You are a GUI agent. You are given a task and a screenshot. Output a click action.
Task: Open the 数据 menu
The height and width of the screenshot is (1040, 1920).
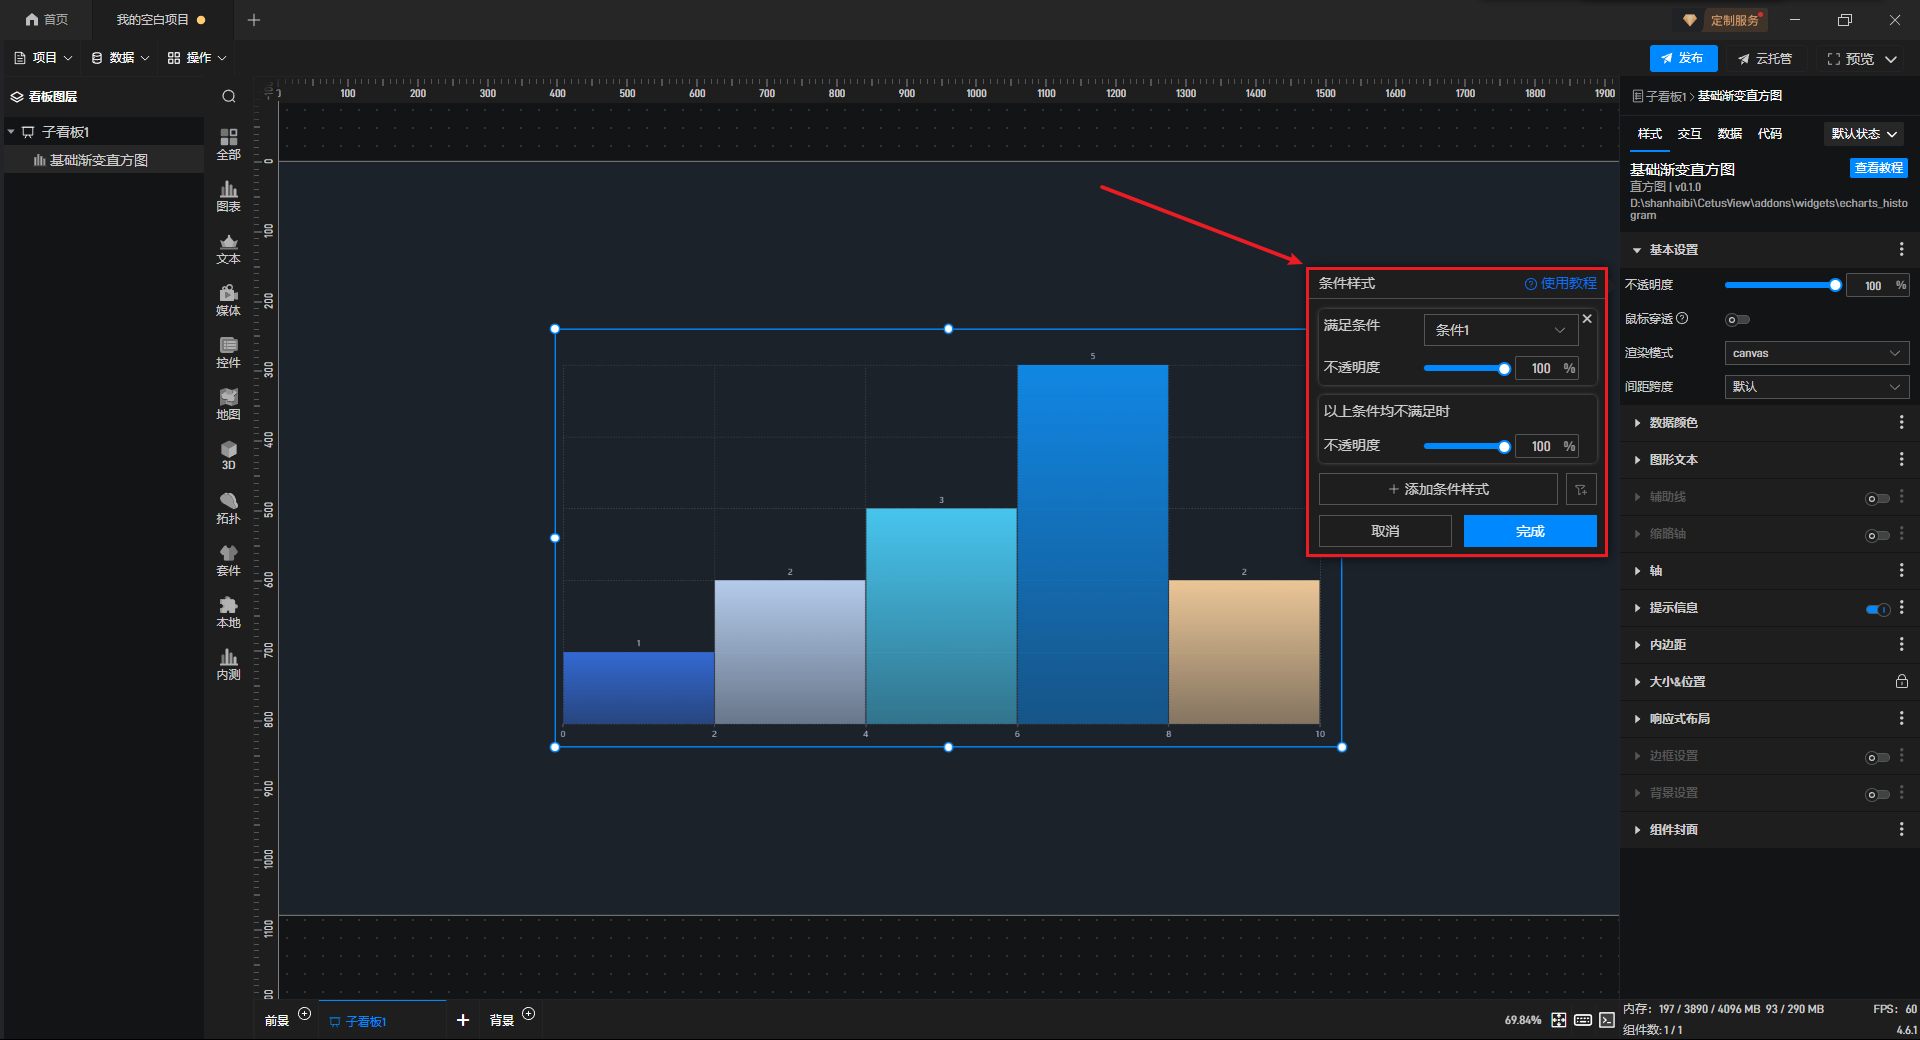(x=120, y=58)
